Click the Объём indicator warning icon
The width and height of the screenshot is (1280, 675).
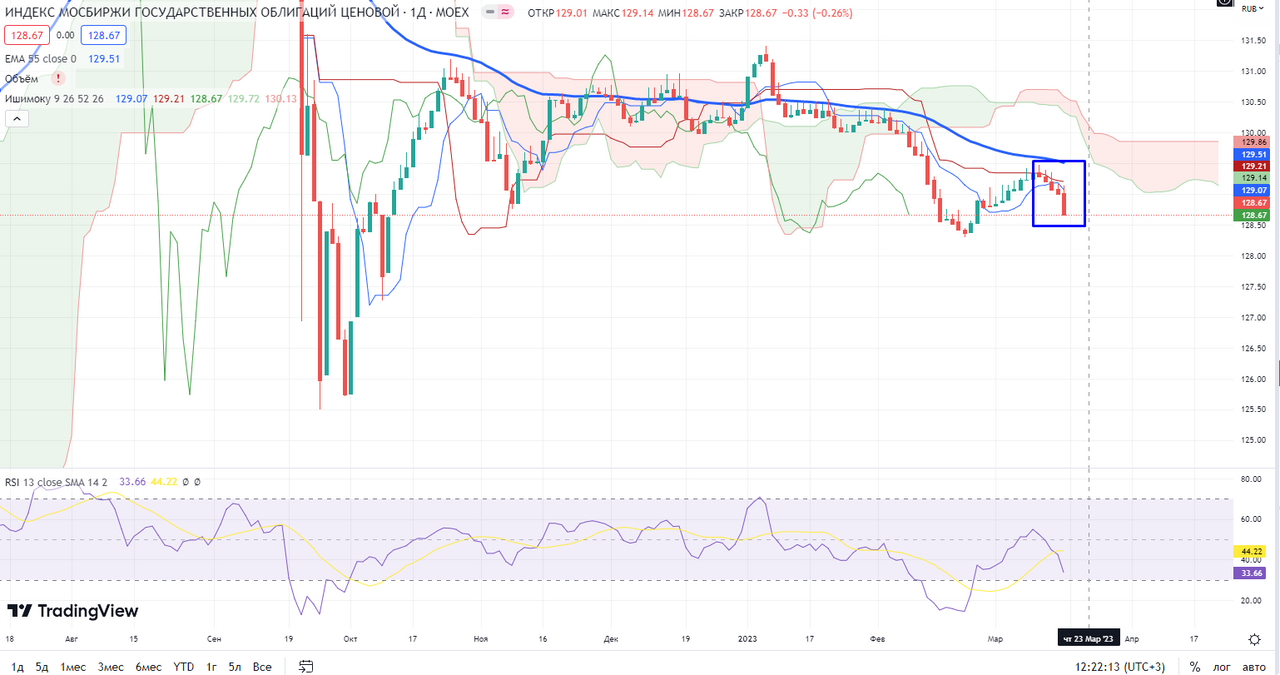58,78
